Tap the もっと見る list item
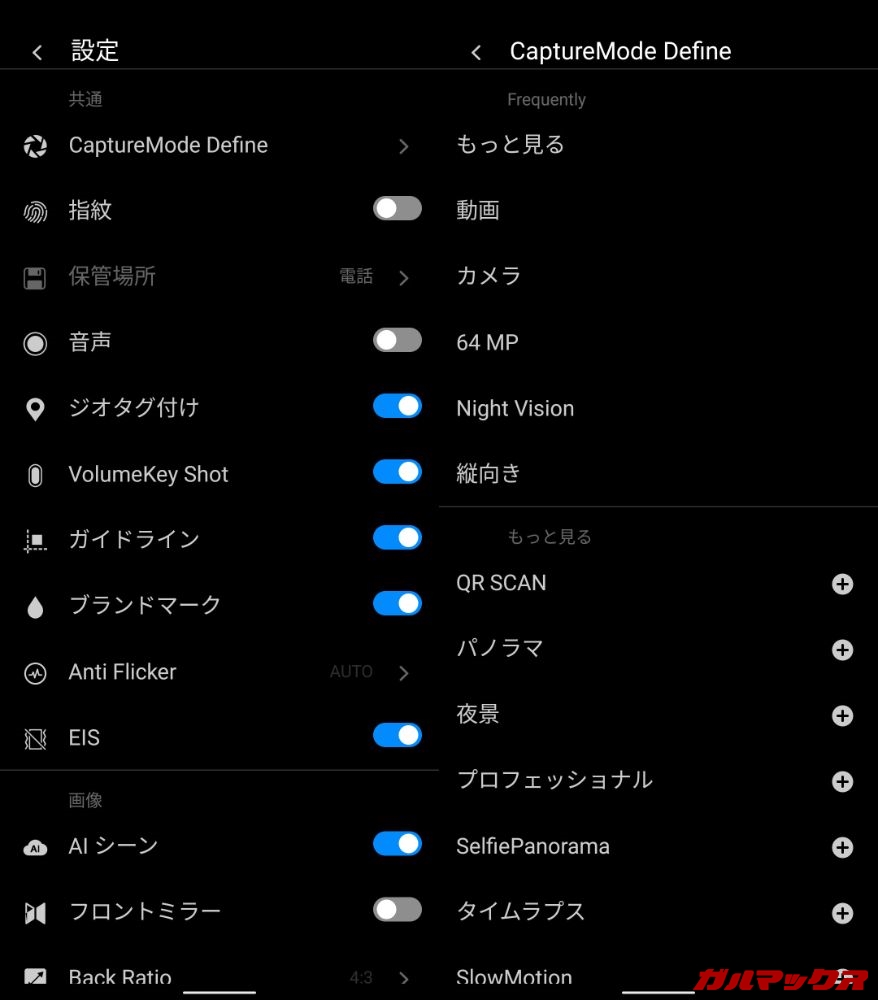878x1000 pixels. coord(510,145)
